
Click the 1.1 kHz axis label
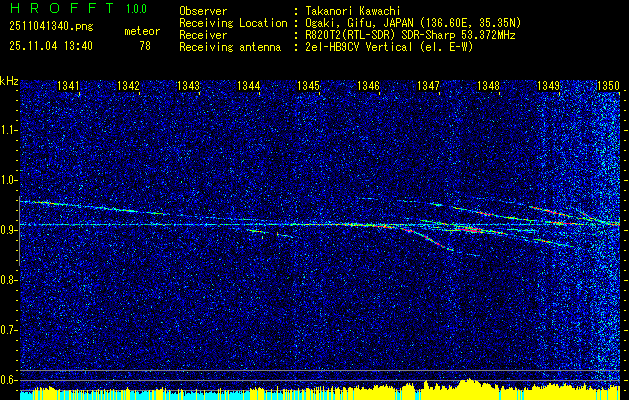(x=9, y=130)
